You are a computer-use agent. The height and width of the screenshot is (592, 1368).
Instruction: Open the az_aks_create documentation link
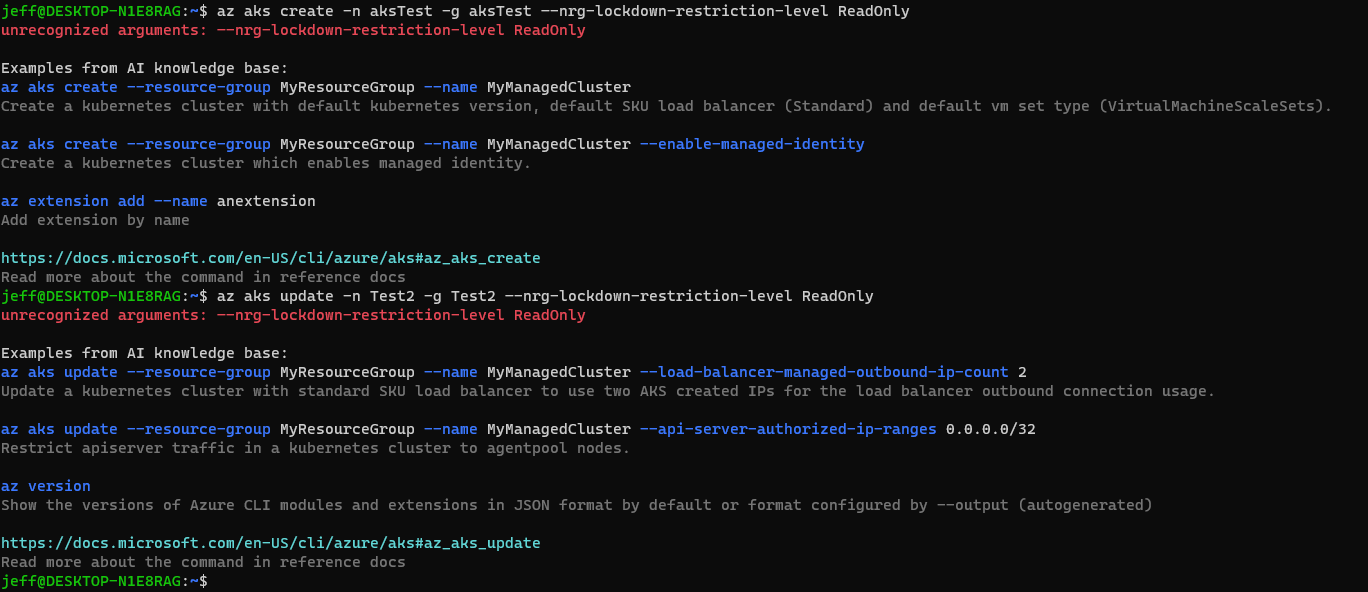[x=272, y=257]
